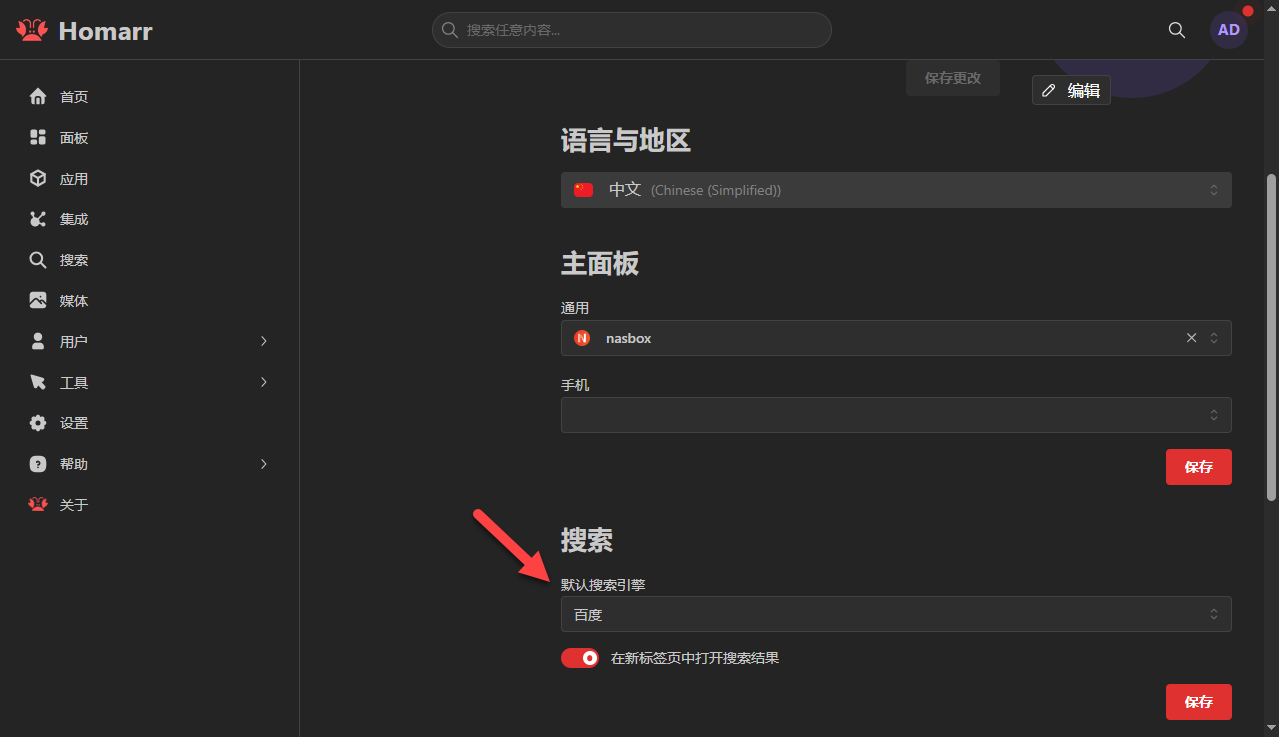1279x737 pixels.
Task: Click the 集成 integrations wrench icon
Action: [x=38, y=218]
